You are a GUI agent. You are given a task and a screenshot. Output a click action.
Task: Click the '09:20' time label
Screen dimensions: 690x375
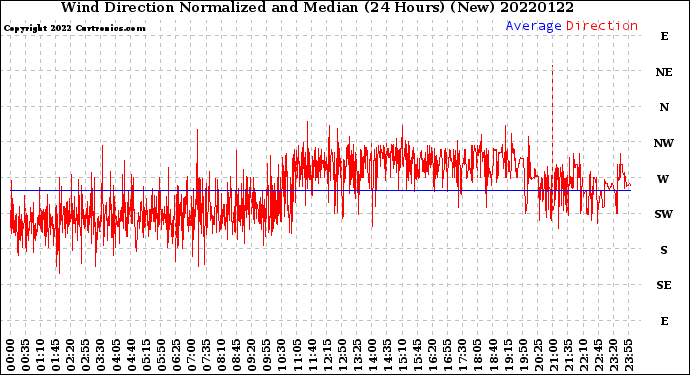coord(252,356)
